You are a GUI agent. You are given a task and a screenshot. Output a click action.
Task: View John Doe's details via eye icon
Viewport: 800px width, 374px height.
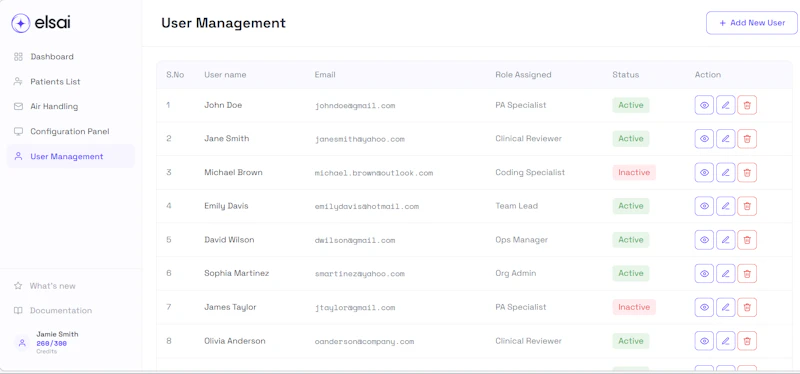704,105
